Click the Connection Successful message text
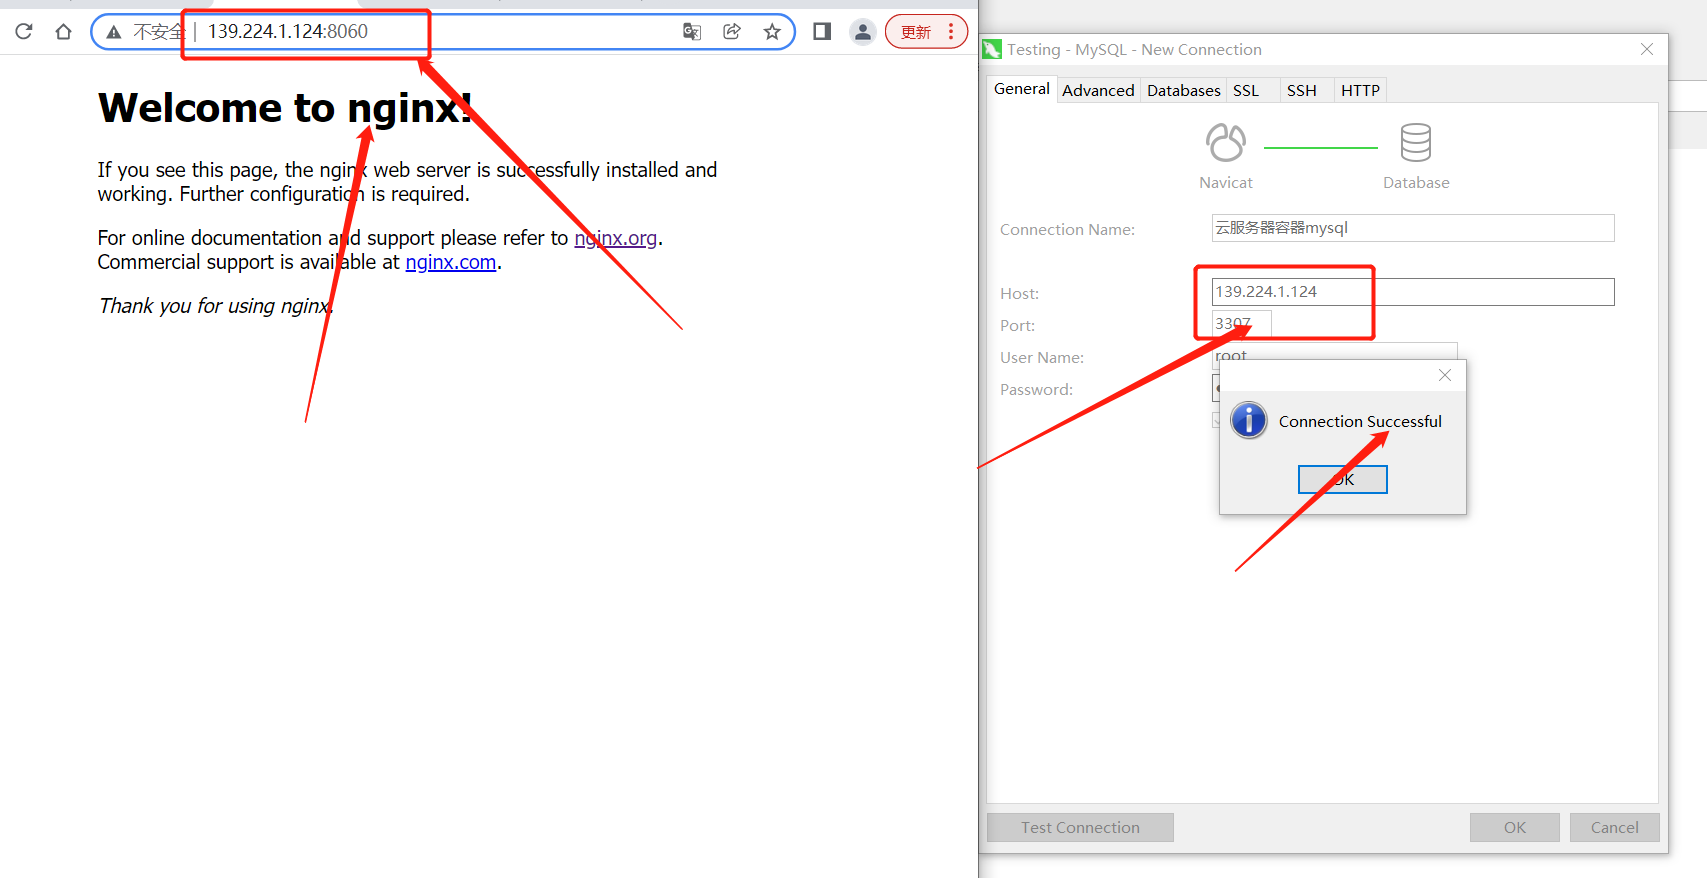The image size is (1707, 878). pyautogui.click(x=1360, y=421)
